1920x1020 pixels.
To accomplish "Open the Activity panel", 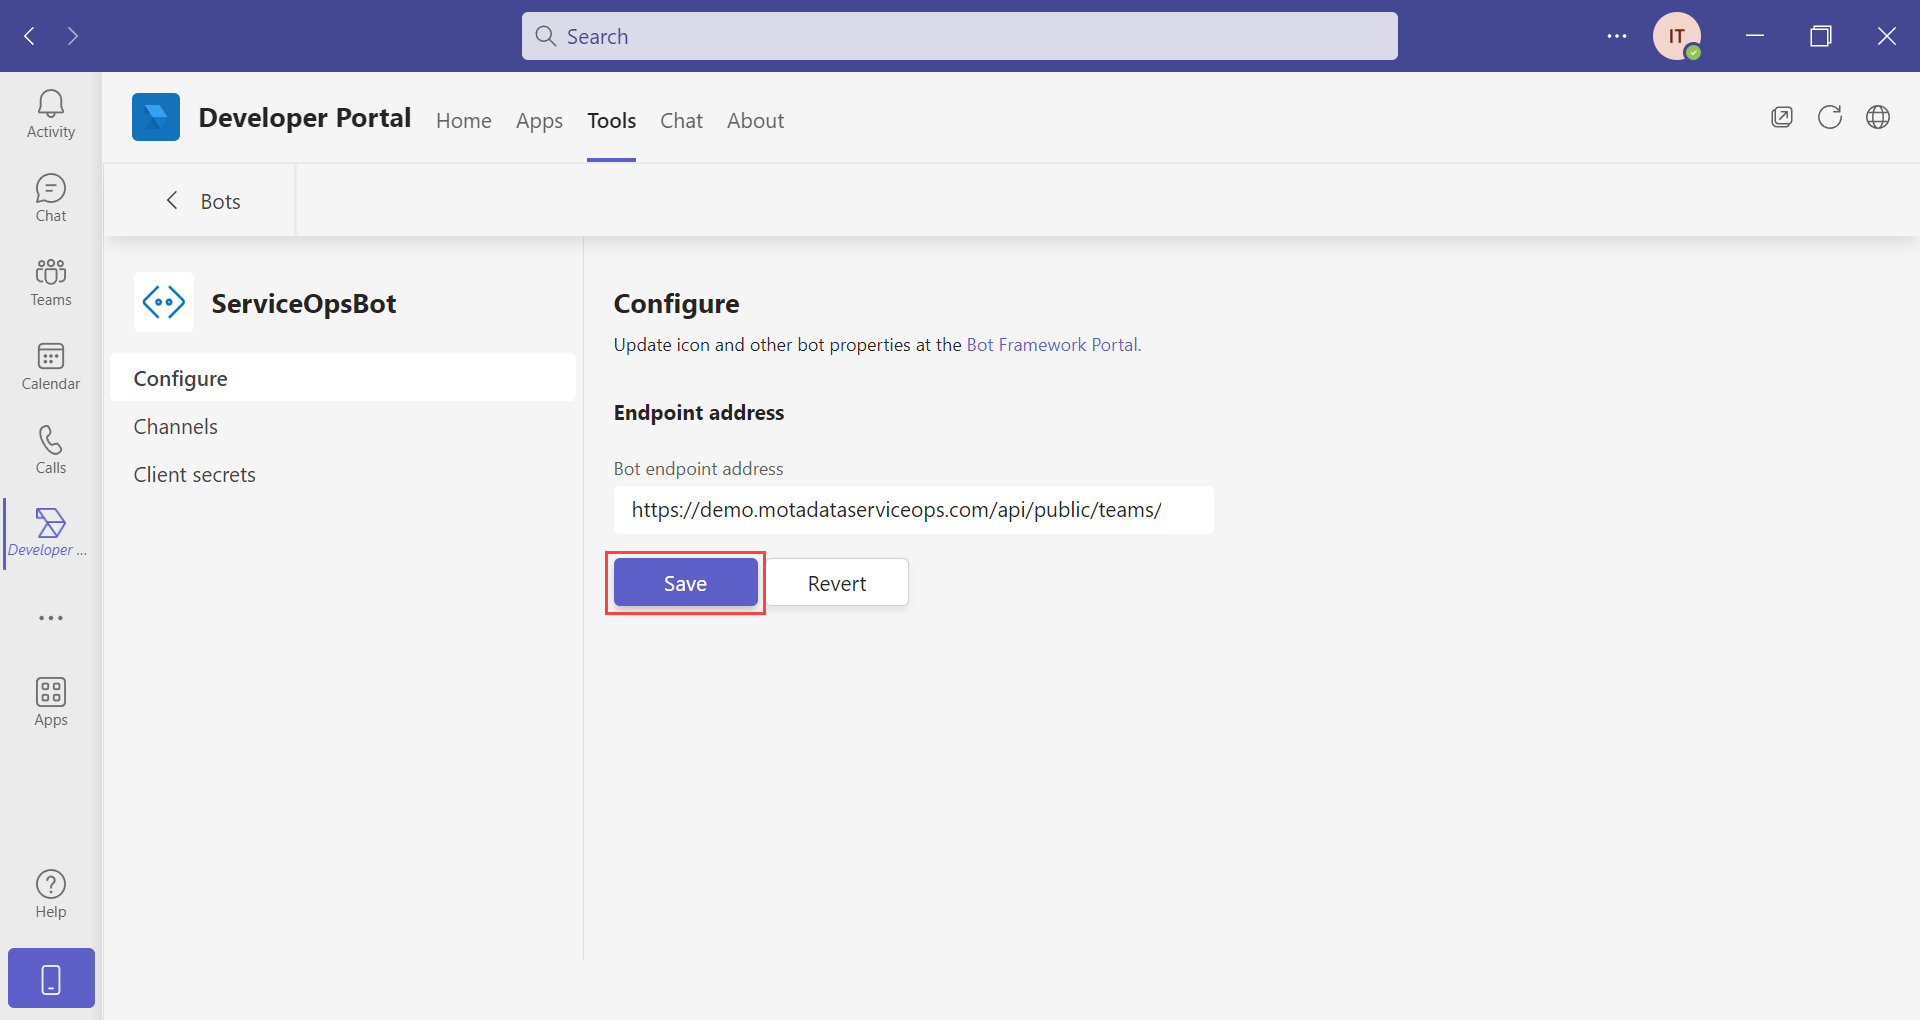I will coord(50,112).
